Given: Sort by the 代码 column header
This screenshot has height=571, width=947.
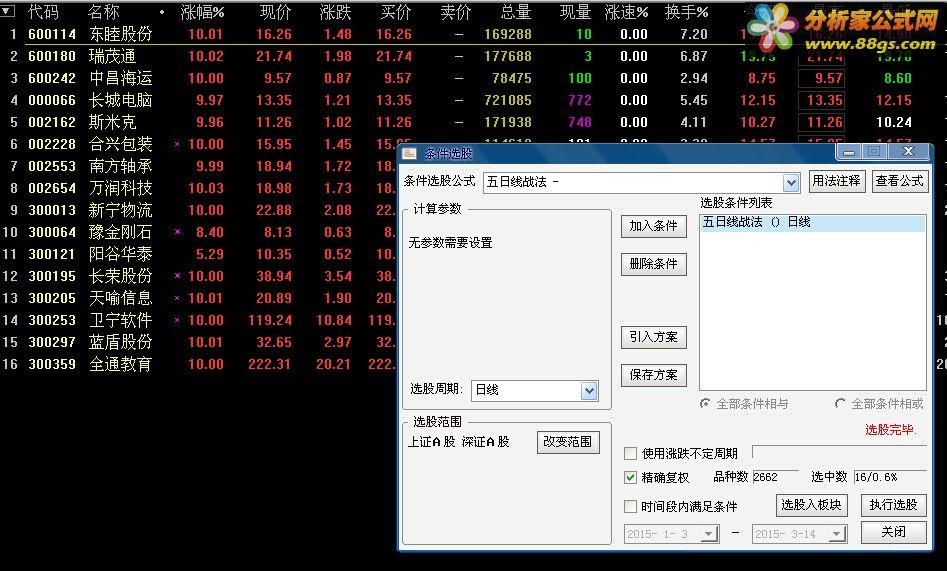Looking at the screenshot, I should [x=43, y=11].
